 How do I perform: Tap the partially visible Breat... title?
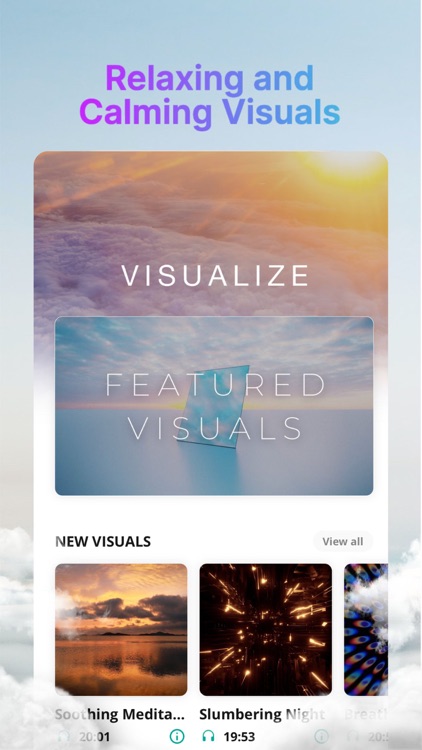366,714
